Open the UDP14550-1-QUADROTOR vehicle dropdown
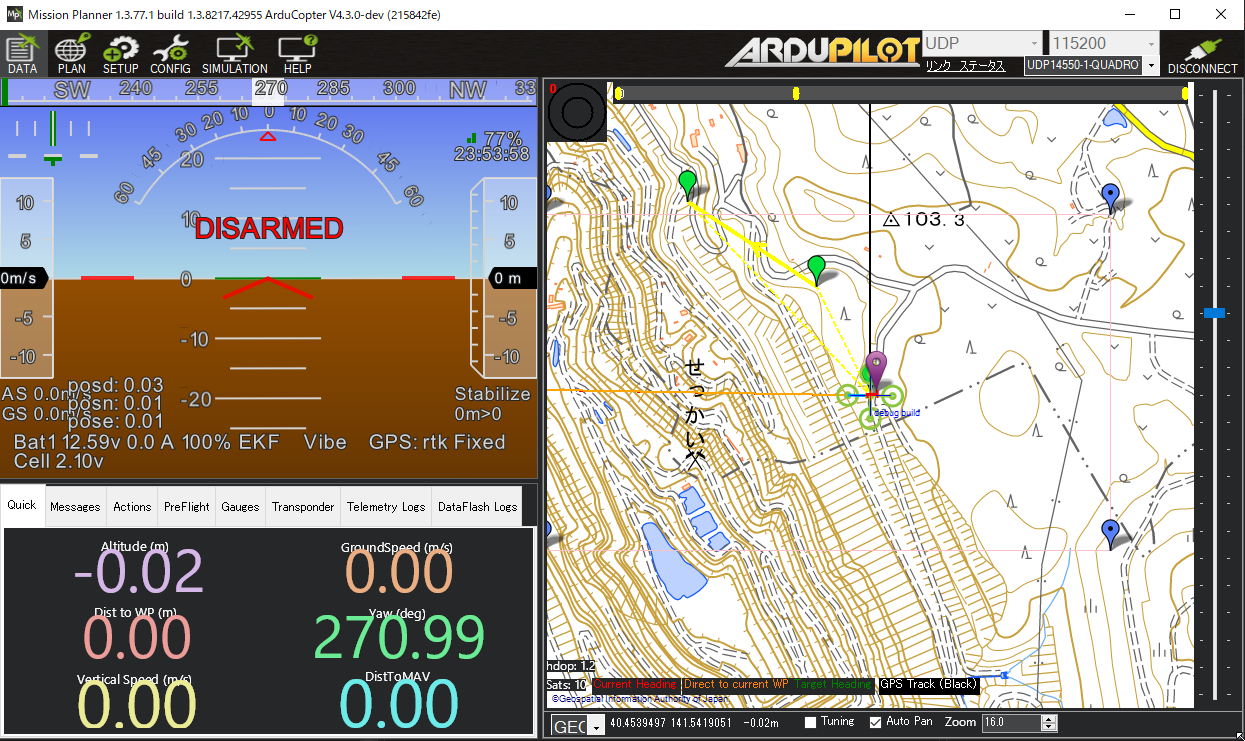Image resolution: width=1245 pixels, height=741 pixels. [1091, 65]
